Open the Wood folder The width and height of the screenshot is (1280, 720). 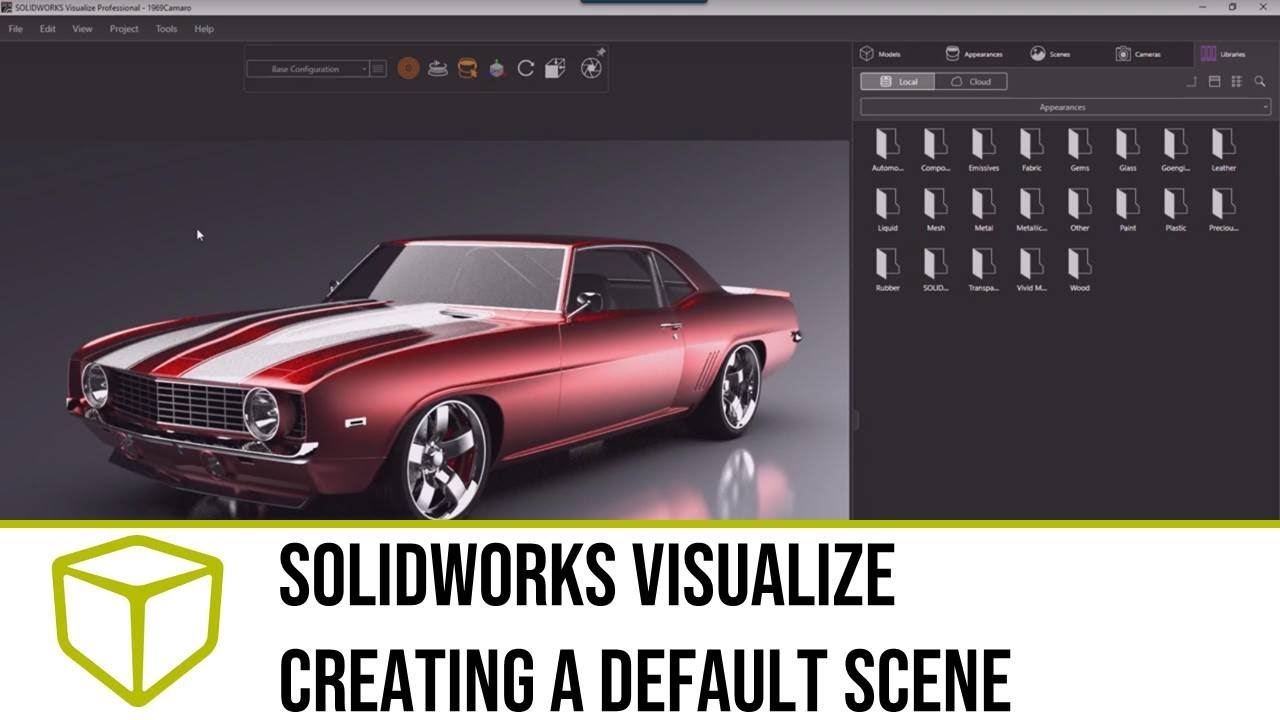click(1079, 270)
